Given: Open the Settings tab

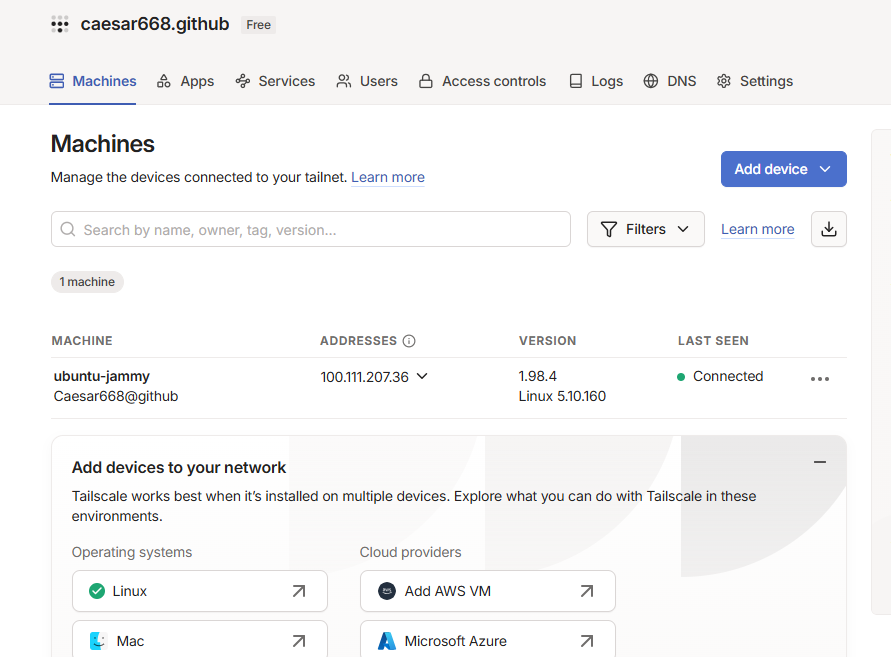Looking at the screenshot, I should (x=755, y=81).
